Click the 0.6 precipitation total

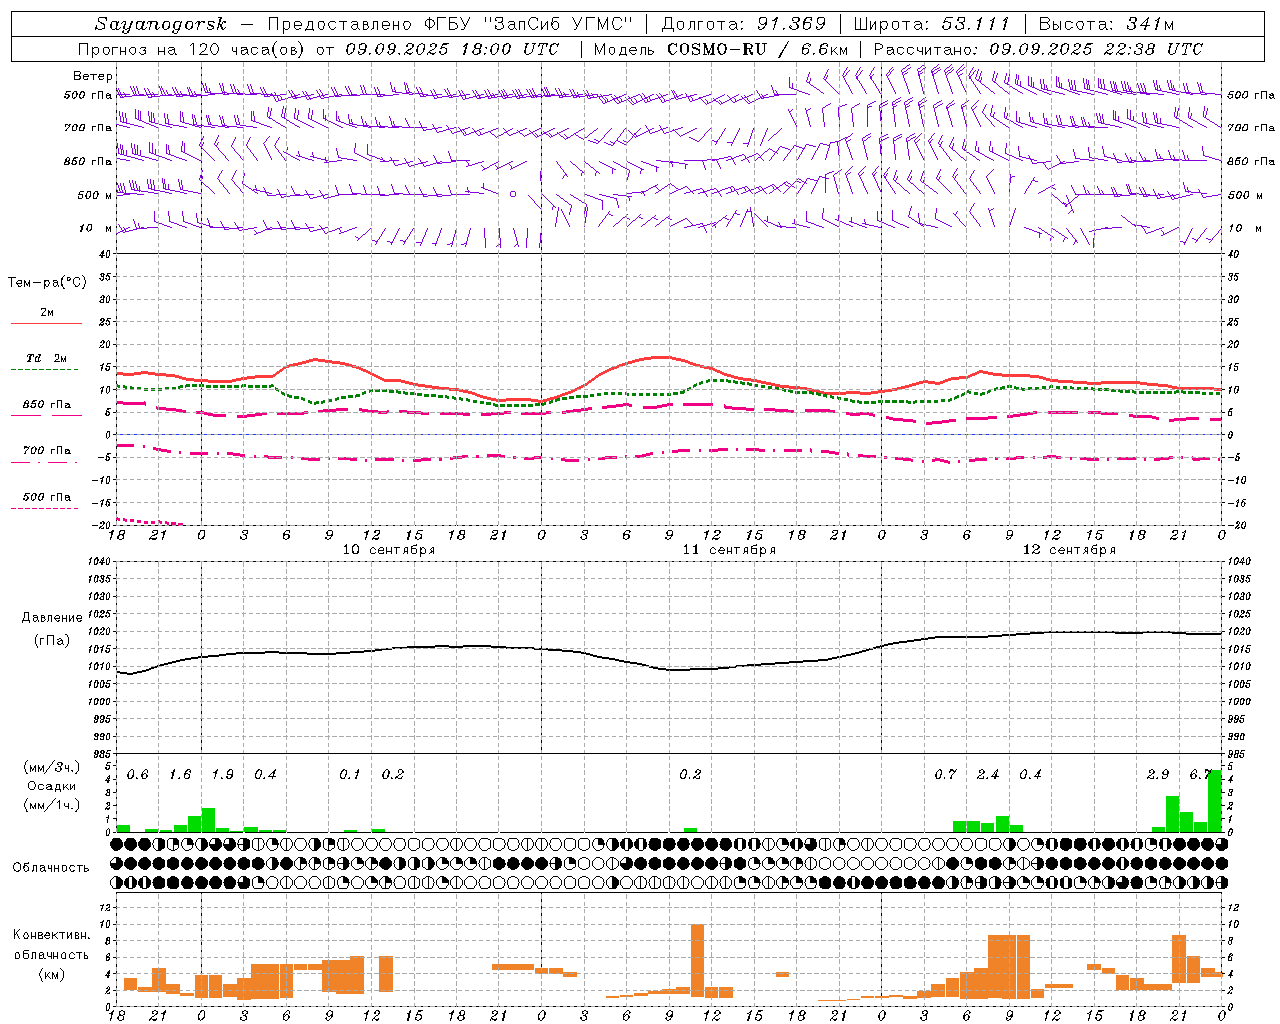pos(138,775)
